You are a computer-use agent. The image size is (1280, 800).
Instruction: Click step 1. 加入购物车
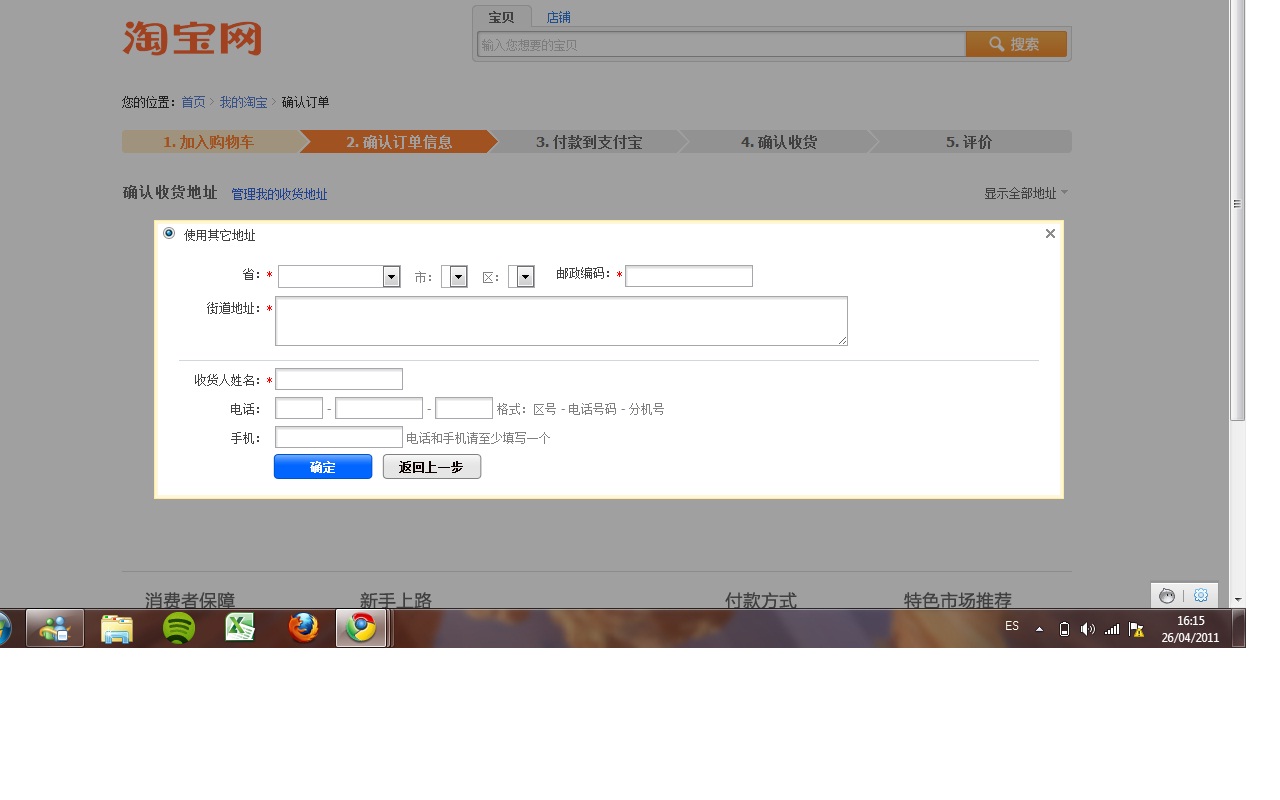[209, 142]
